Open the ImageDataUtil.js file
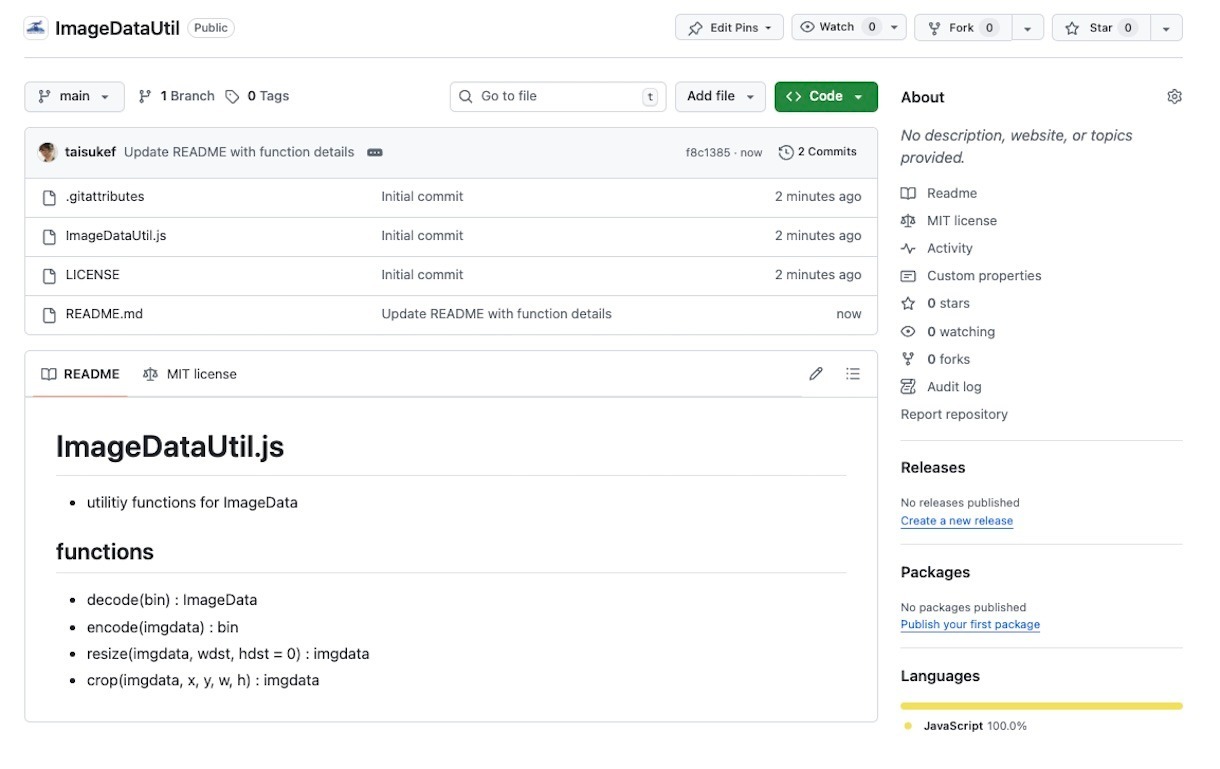Viewport: 1220px width, 769px height. (116, 236)
